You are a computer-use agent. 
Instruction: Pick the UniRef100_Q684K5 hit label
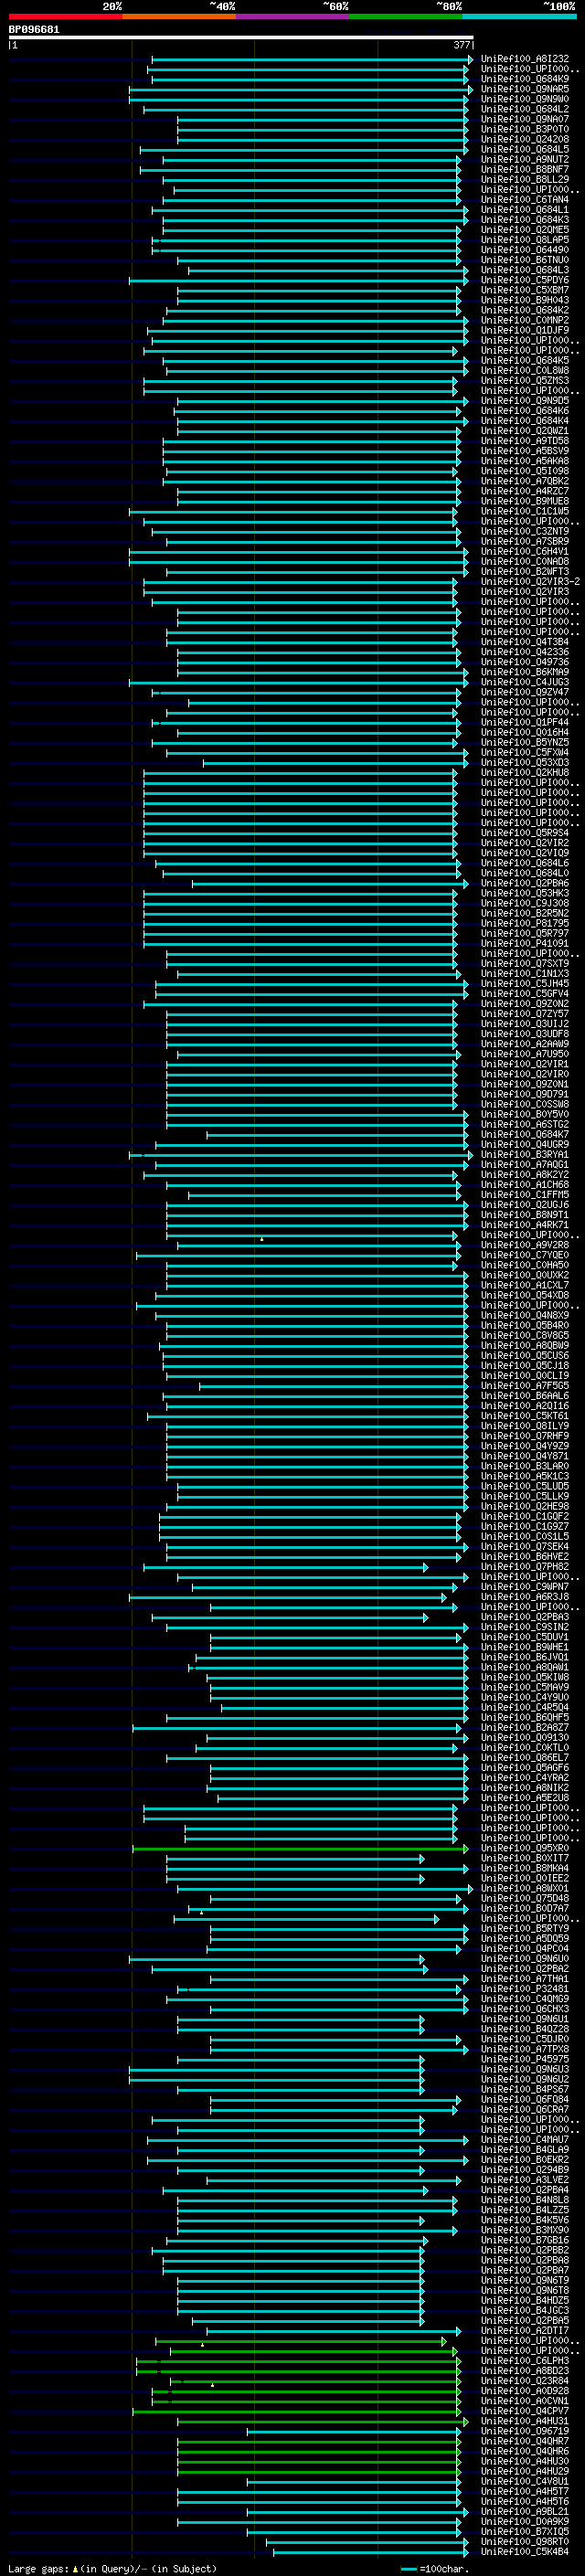(525, 360)
